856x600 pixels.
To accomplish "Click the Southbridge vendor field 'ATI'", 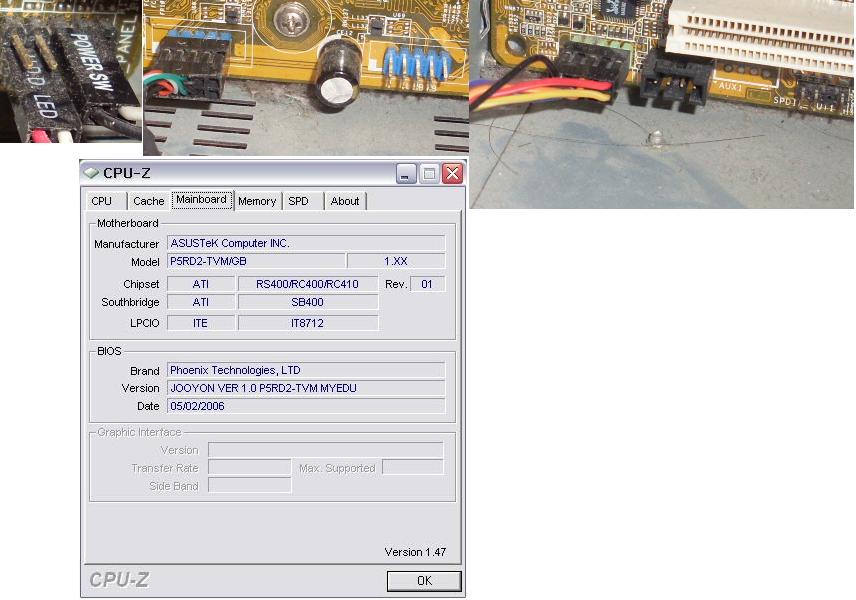I will [201, 302].
